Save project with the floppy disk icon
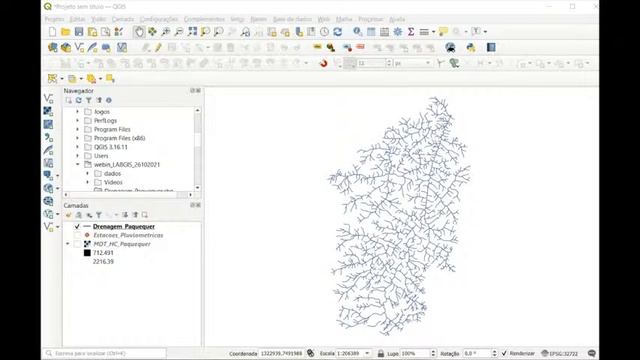 coord(79,32)
